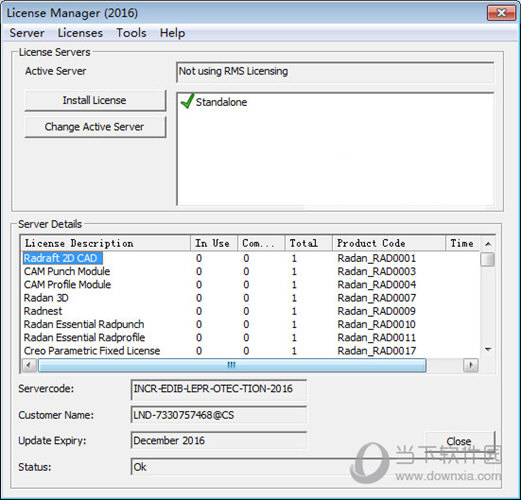This screenshot has width=521, height=500.
Task: Select the Standalone server entry
Action: 221,102
